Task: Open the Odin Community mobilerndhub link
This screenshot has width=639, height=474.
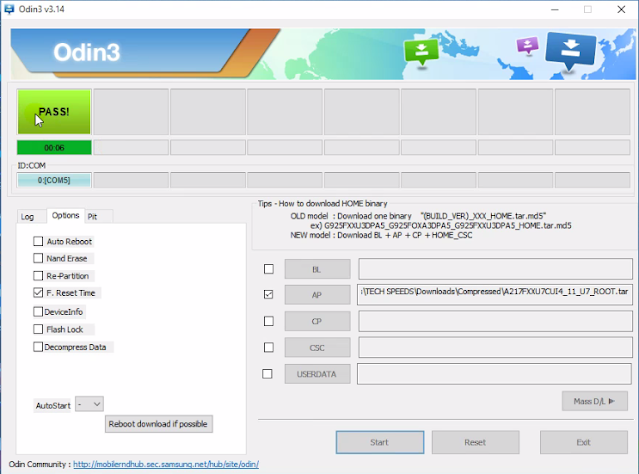Action: pyautogui.click(x=166, y=464)
